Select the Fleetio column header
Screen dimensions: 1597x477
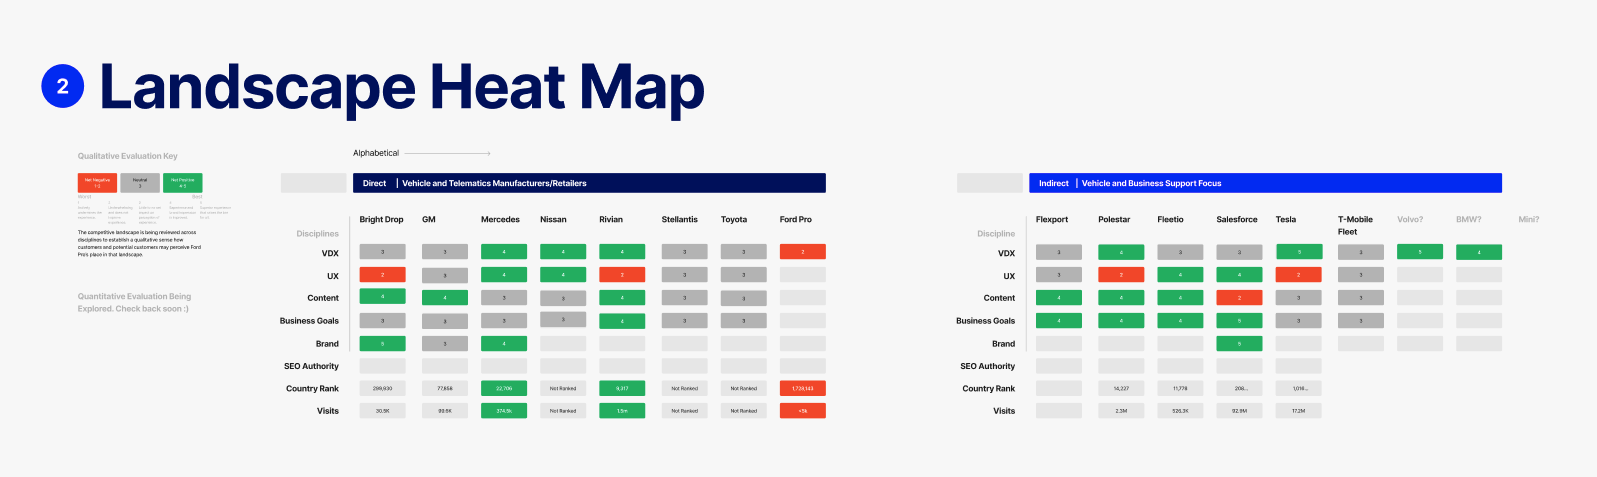pos(1170,219)
